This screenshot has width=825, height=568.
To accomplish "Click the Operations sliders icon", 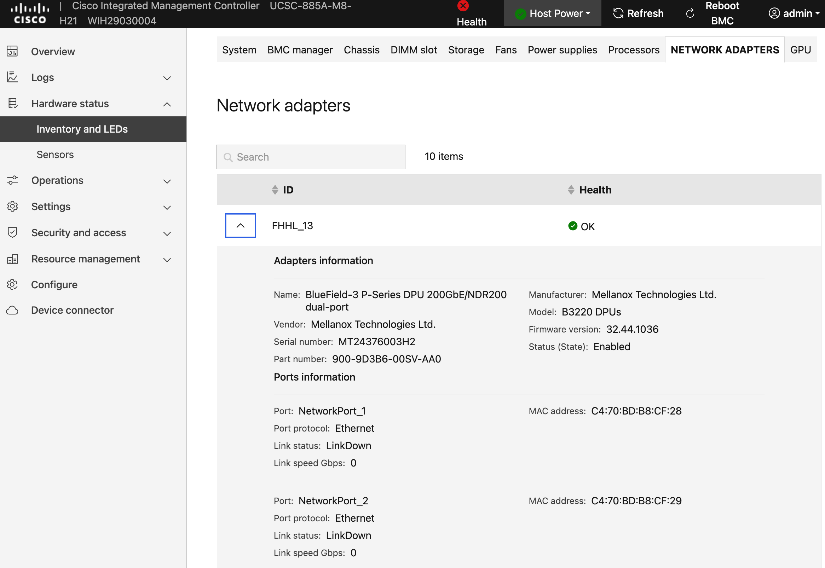I will [13, 180].
